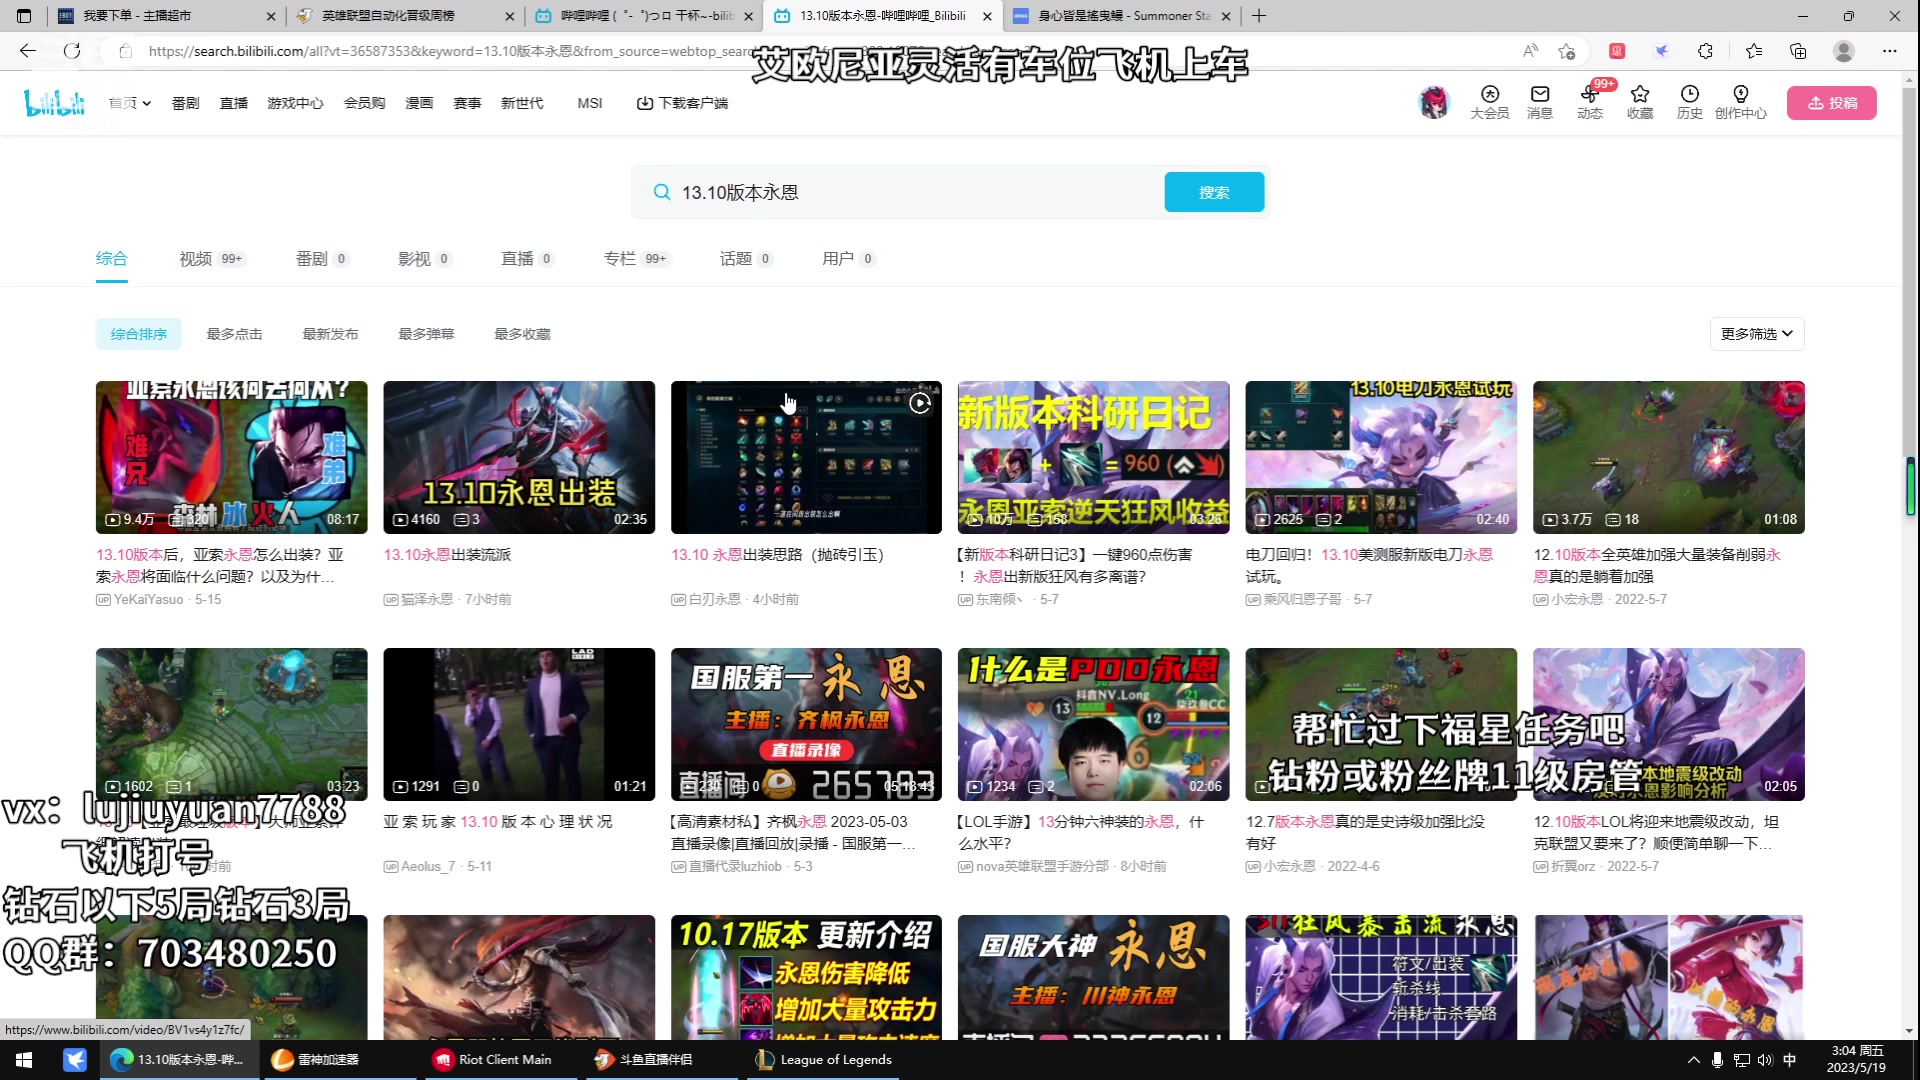The image size is (1920, 1080).
Task: Open 会员购 navigation link
Action: (x=364, y=103)
